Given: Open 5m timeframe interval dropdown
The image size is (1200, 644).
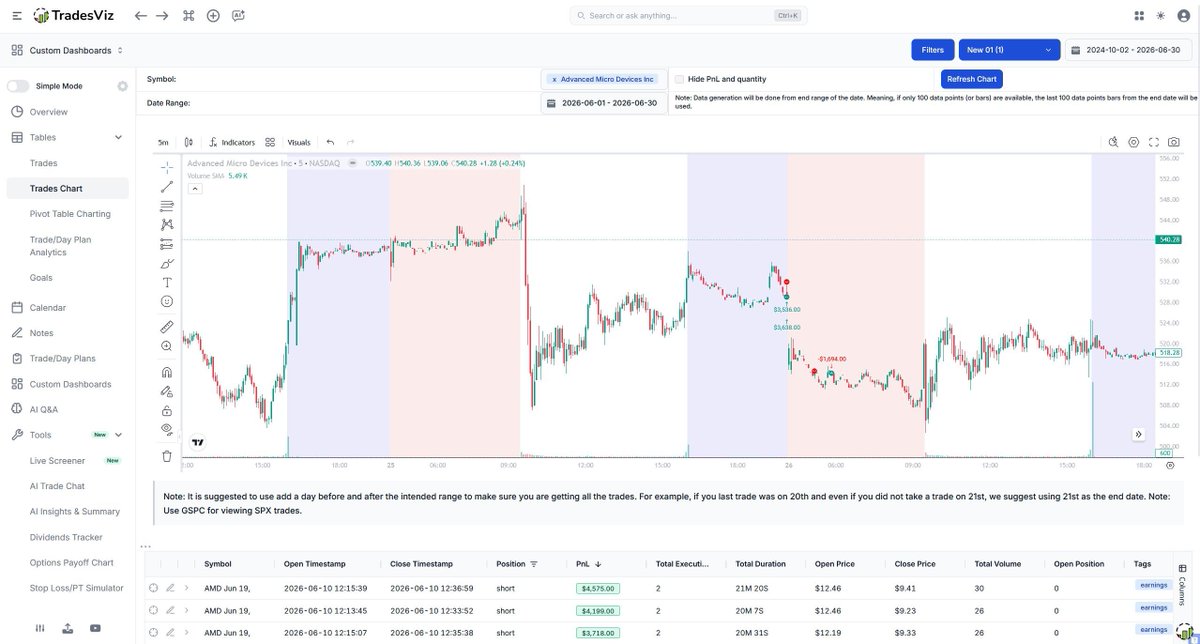Looking at the screenshot, I should pos(162,142).
